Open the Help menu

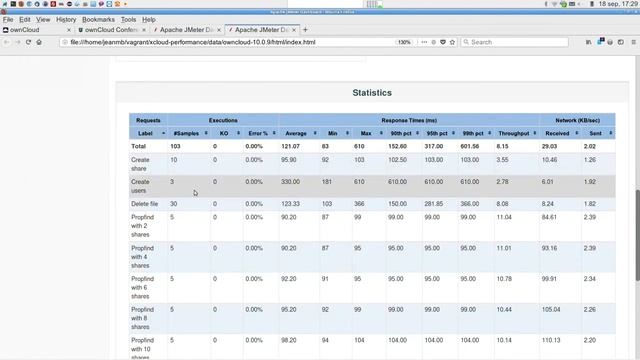click(x=149, y=20)
